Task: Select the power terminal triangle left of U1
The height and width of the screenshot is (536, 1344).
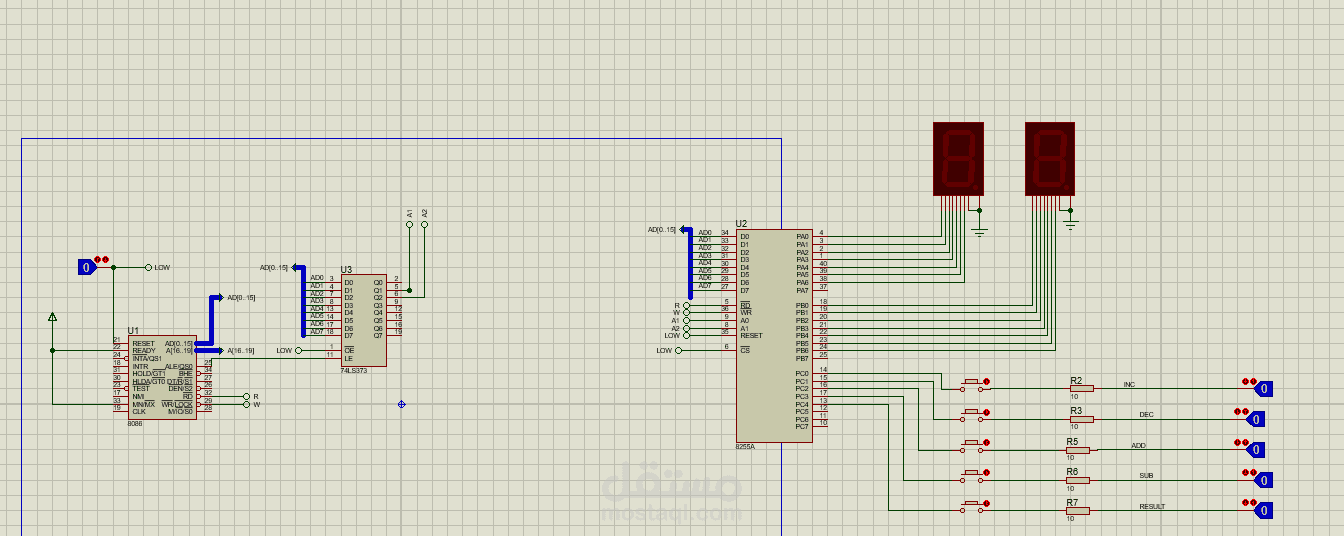Action: pos(52,317)
